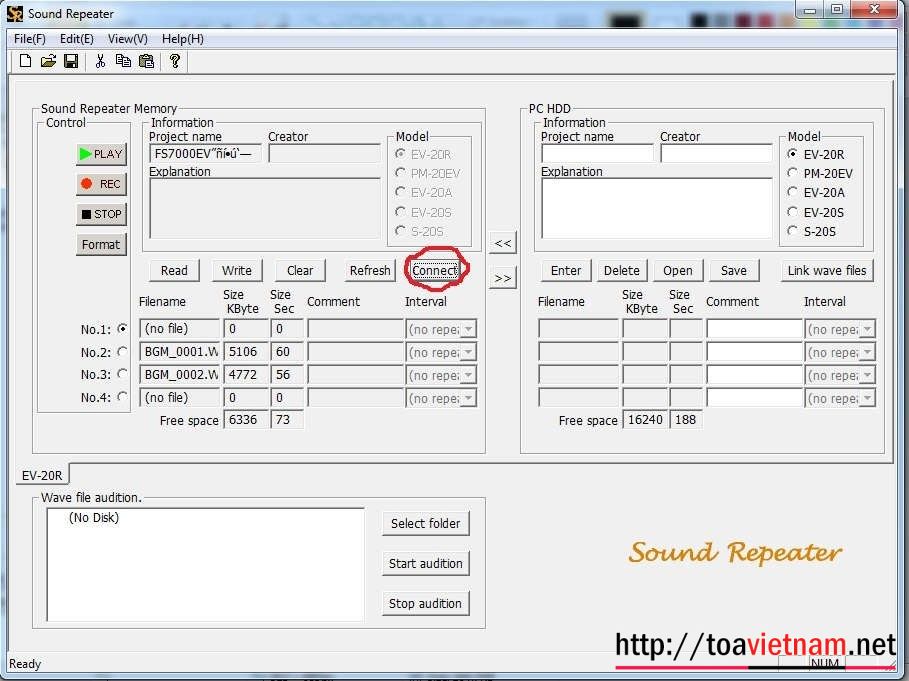This screenshot has width=909, height=681.
Task: Click the Stop audition button
Action: click(426, 603)
